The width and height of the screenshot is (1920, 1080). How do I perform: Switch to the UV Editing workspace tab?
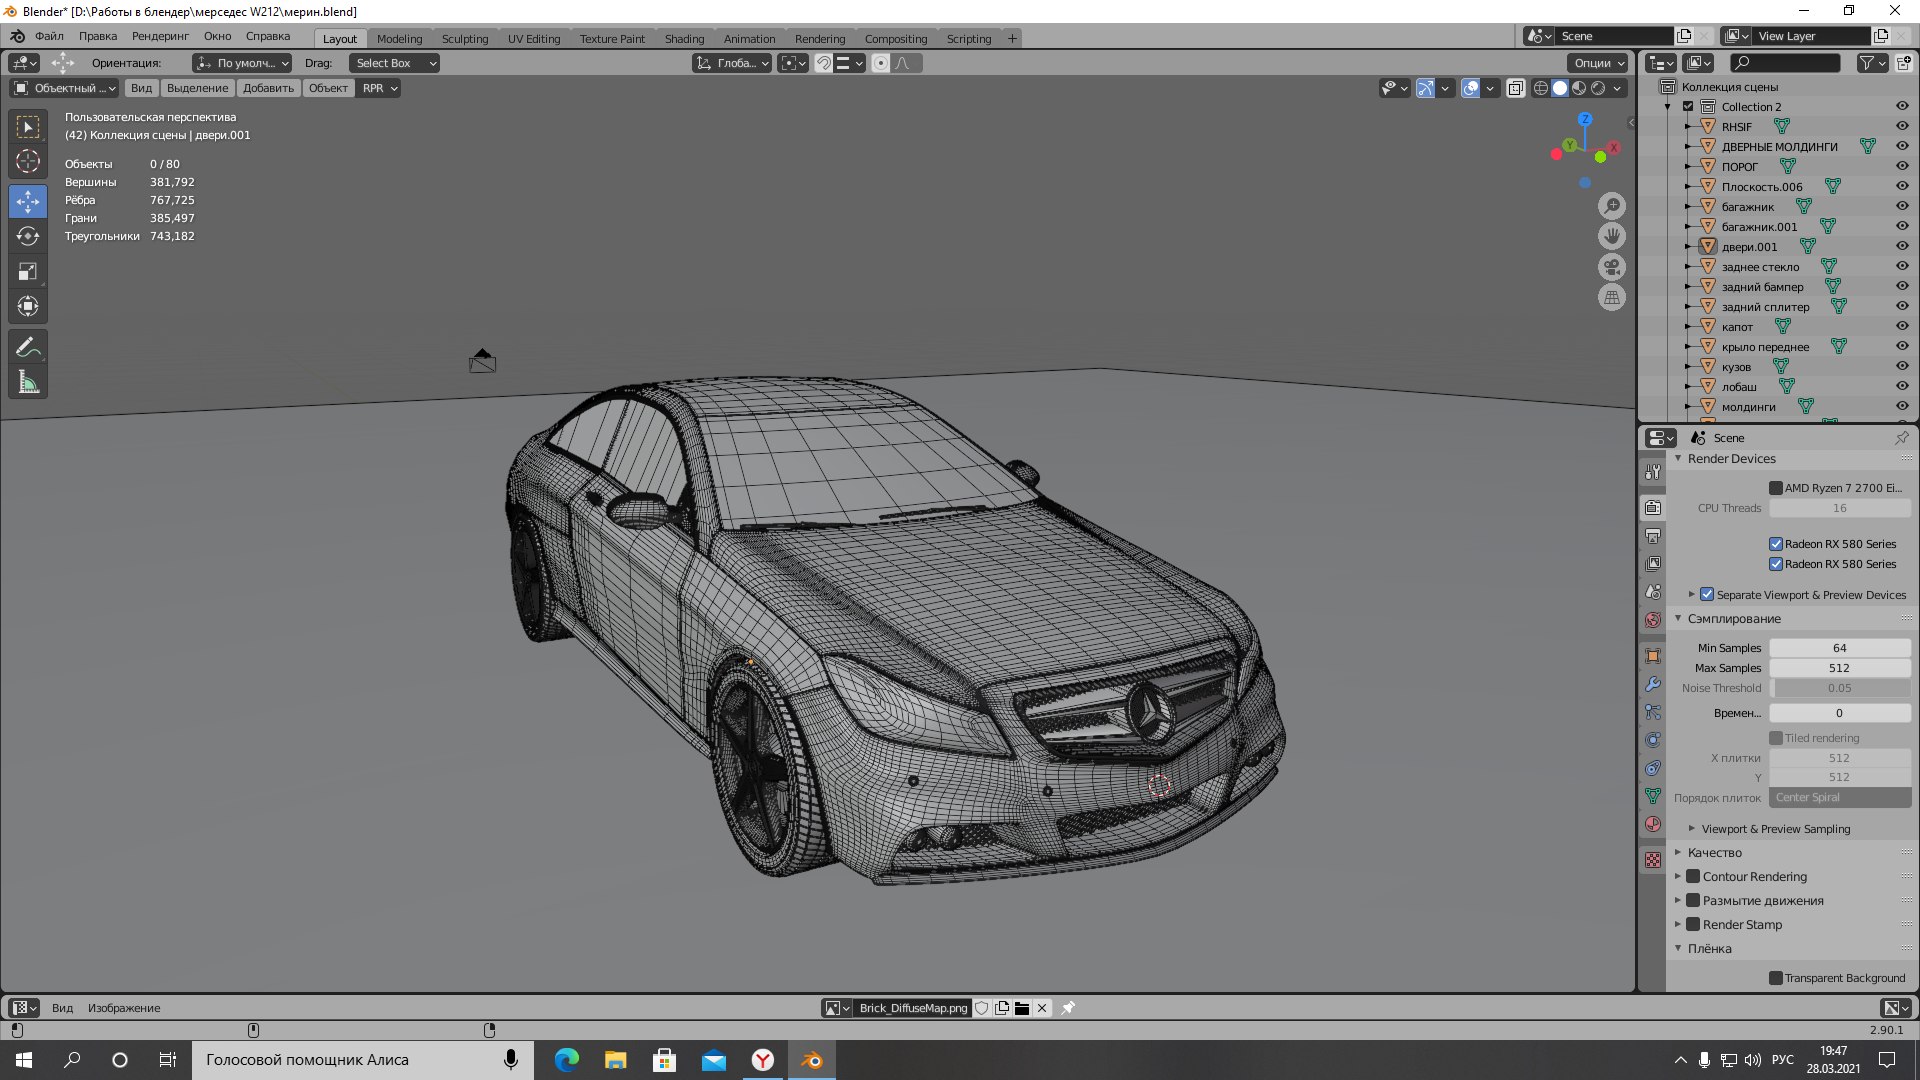click(x=534, y=39)
